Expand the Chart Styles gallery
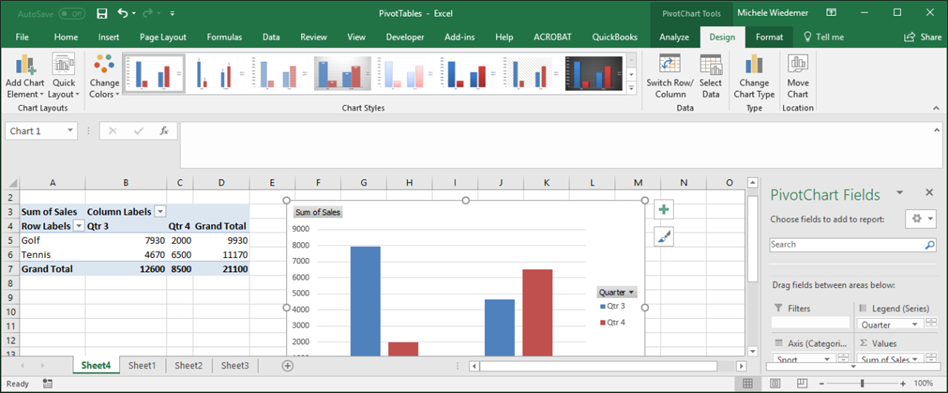 click(x=632, y=88)
